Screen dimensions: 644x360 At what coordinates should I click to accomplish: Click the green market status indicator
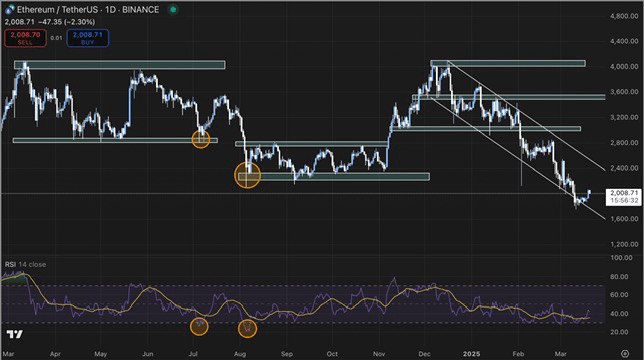point(173,9)
